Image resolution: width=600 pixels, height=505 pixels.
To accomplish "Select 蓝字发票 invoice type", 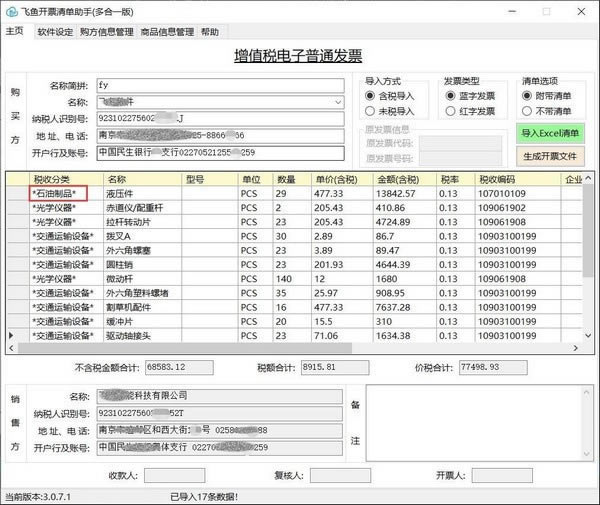I will 449,96.
